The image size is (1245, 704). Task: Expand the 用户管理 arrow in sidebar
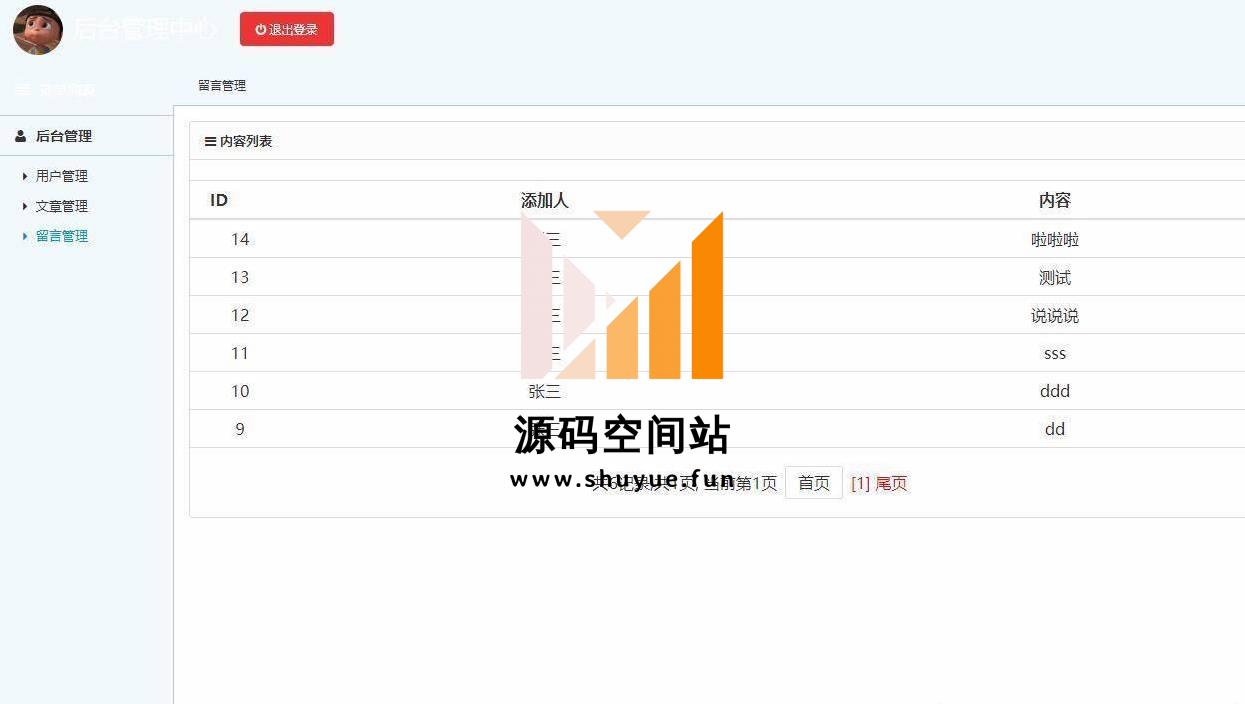[x=25, y=176]
